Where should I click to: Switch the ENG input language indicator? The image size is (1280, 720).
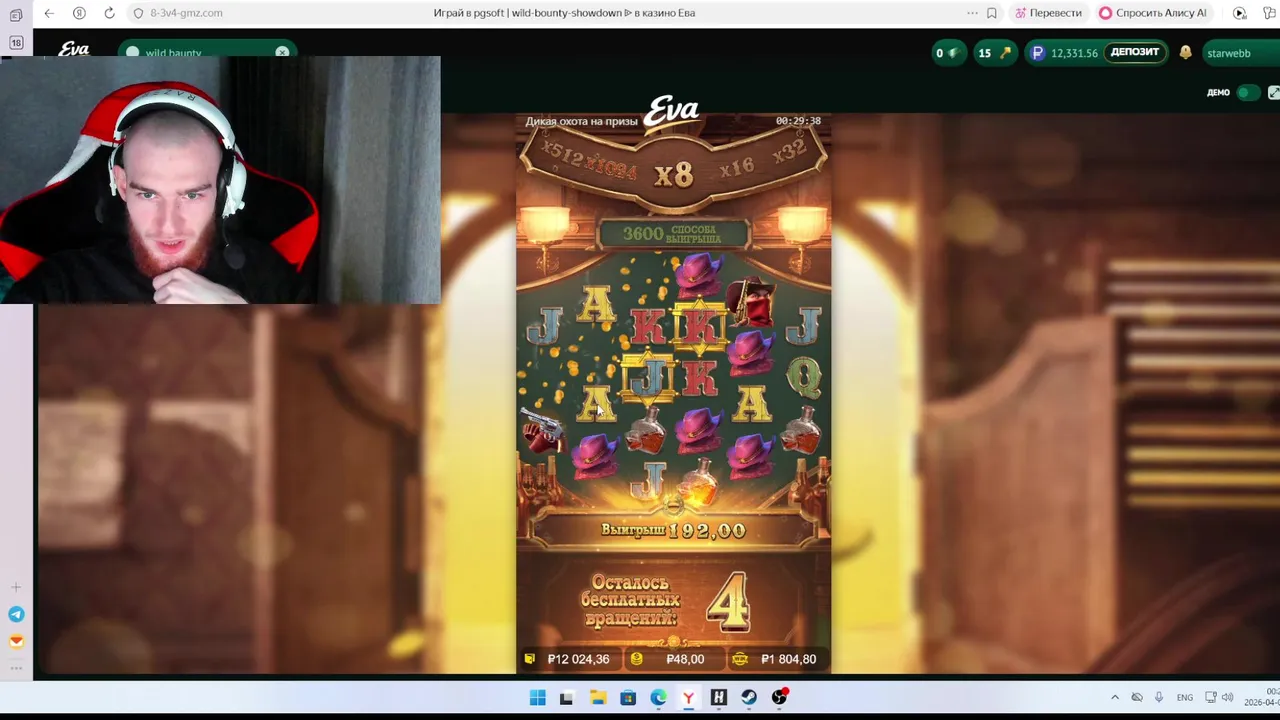pos(1185,697)
